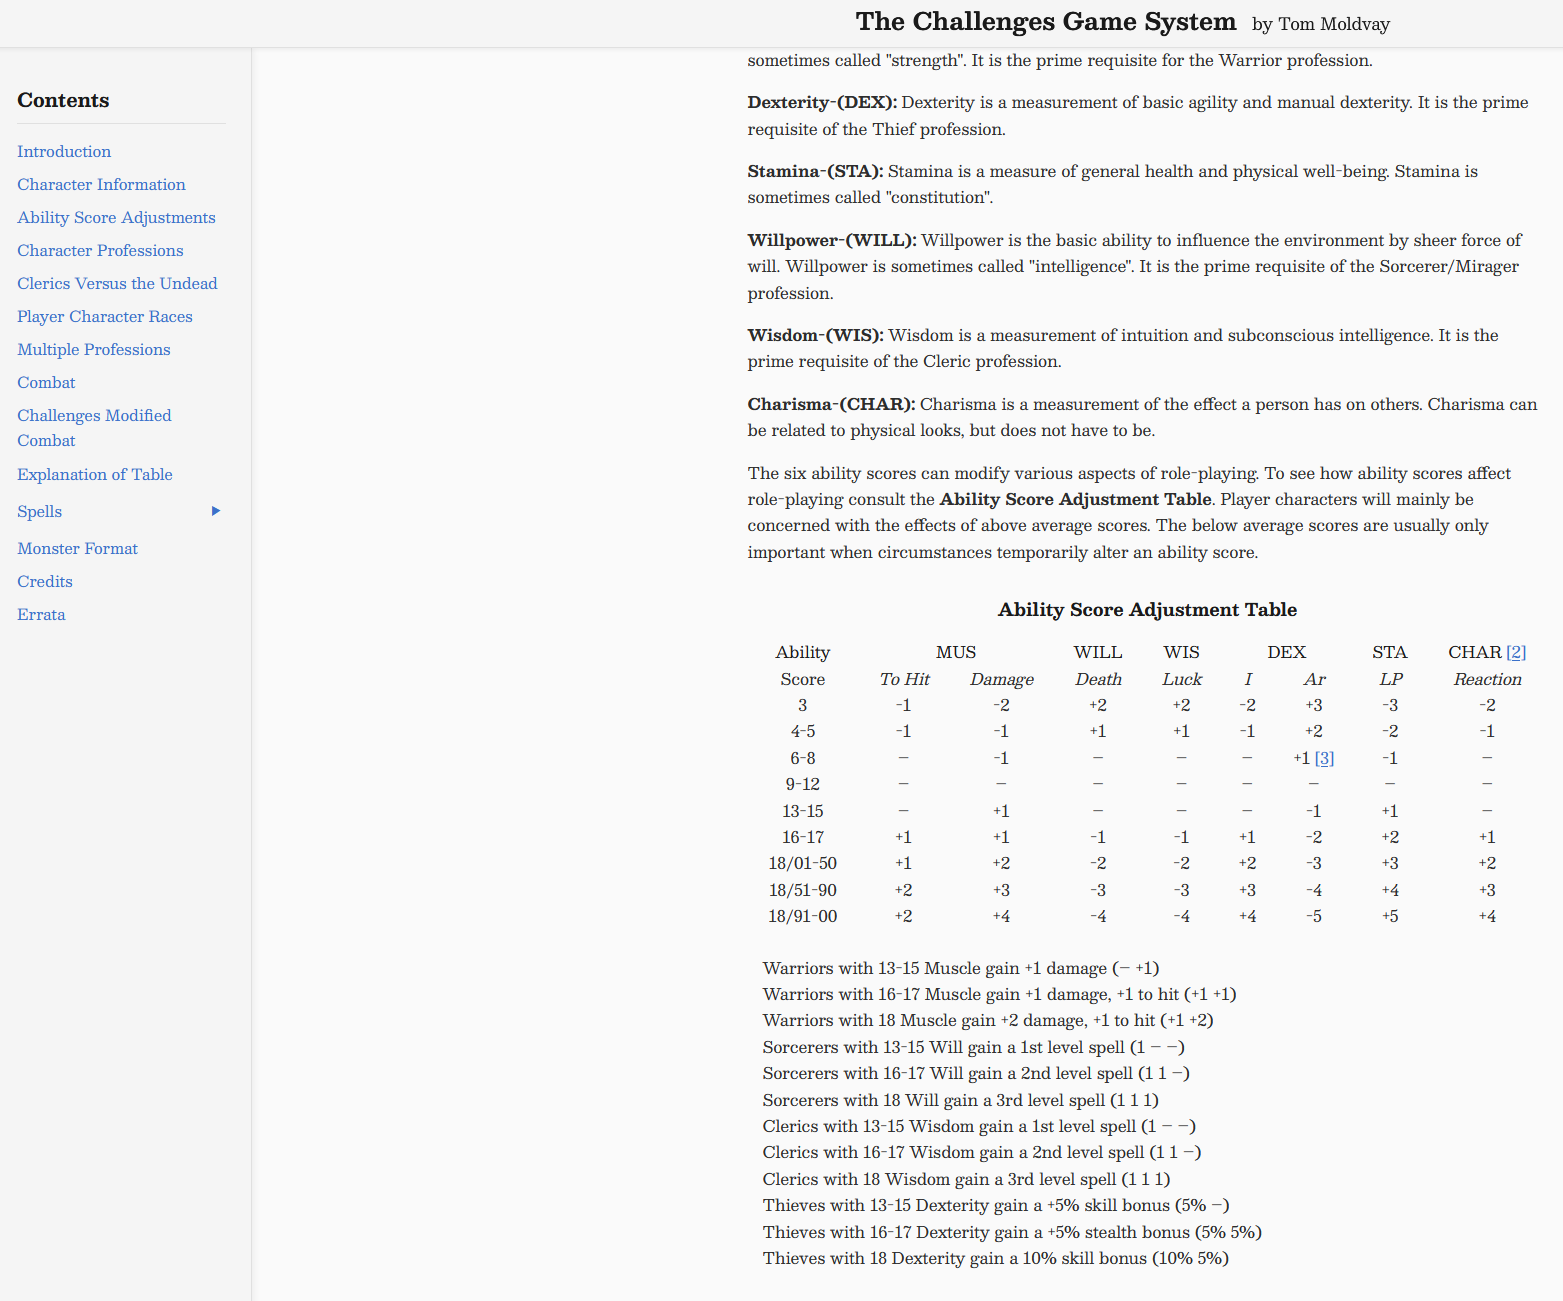1563x1301 pixels.
Task: Select the 18/51-90 ability score row label
Action: click(803, 890)
